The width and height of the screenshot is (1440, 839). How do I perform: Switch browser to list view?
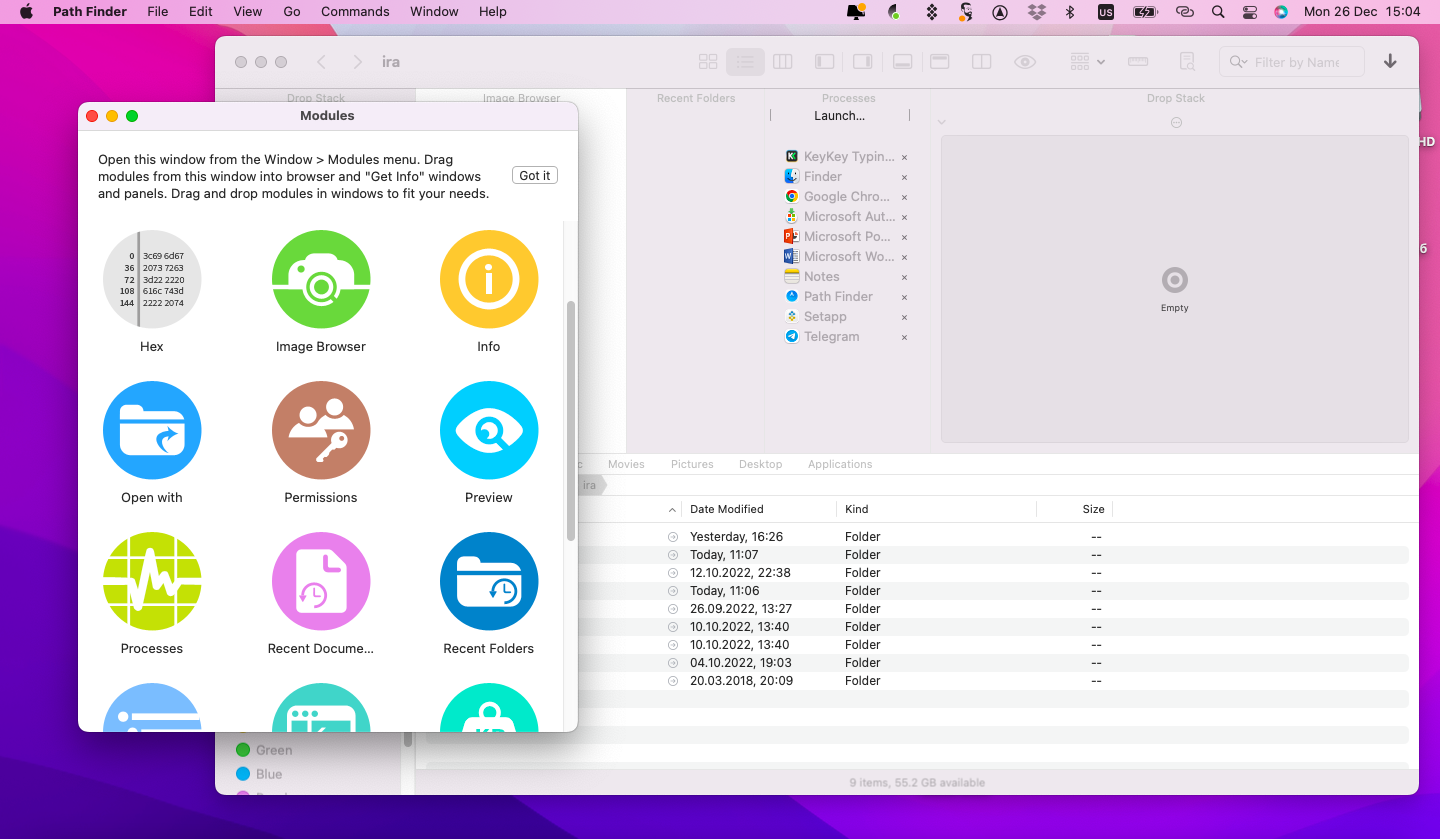point(745,62)
